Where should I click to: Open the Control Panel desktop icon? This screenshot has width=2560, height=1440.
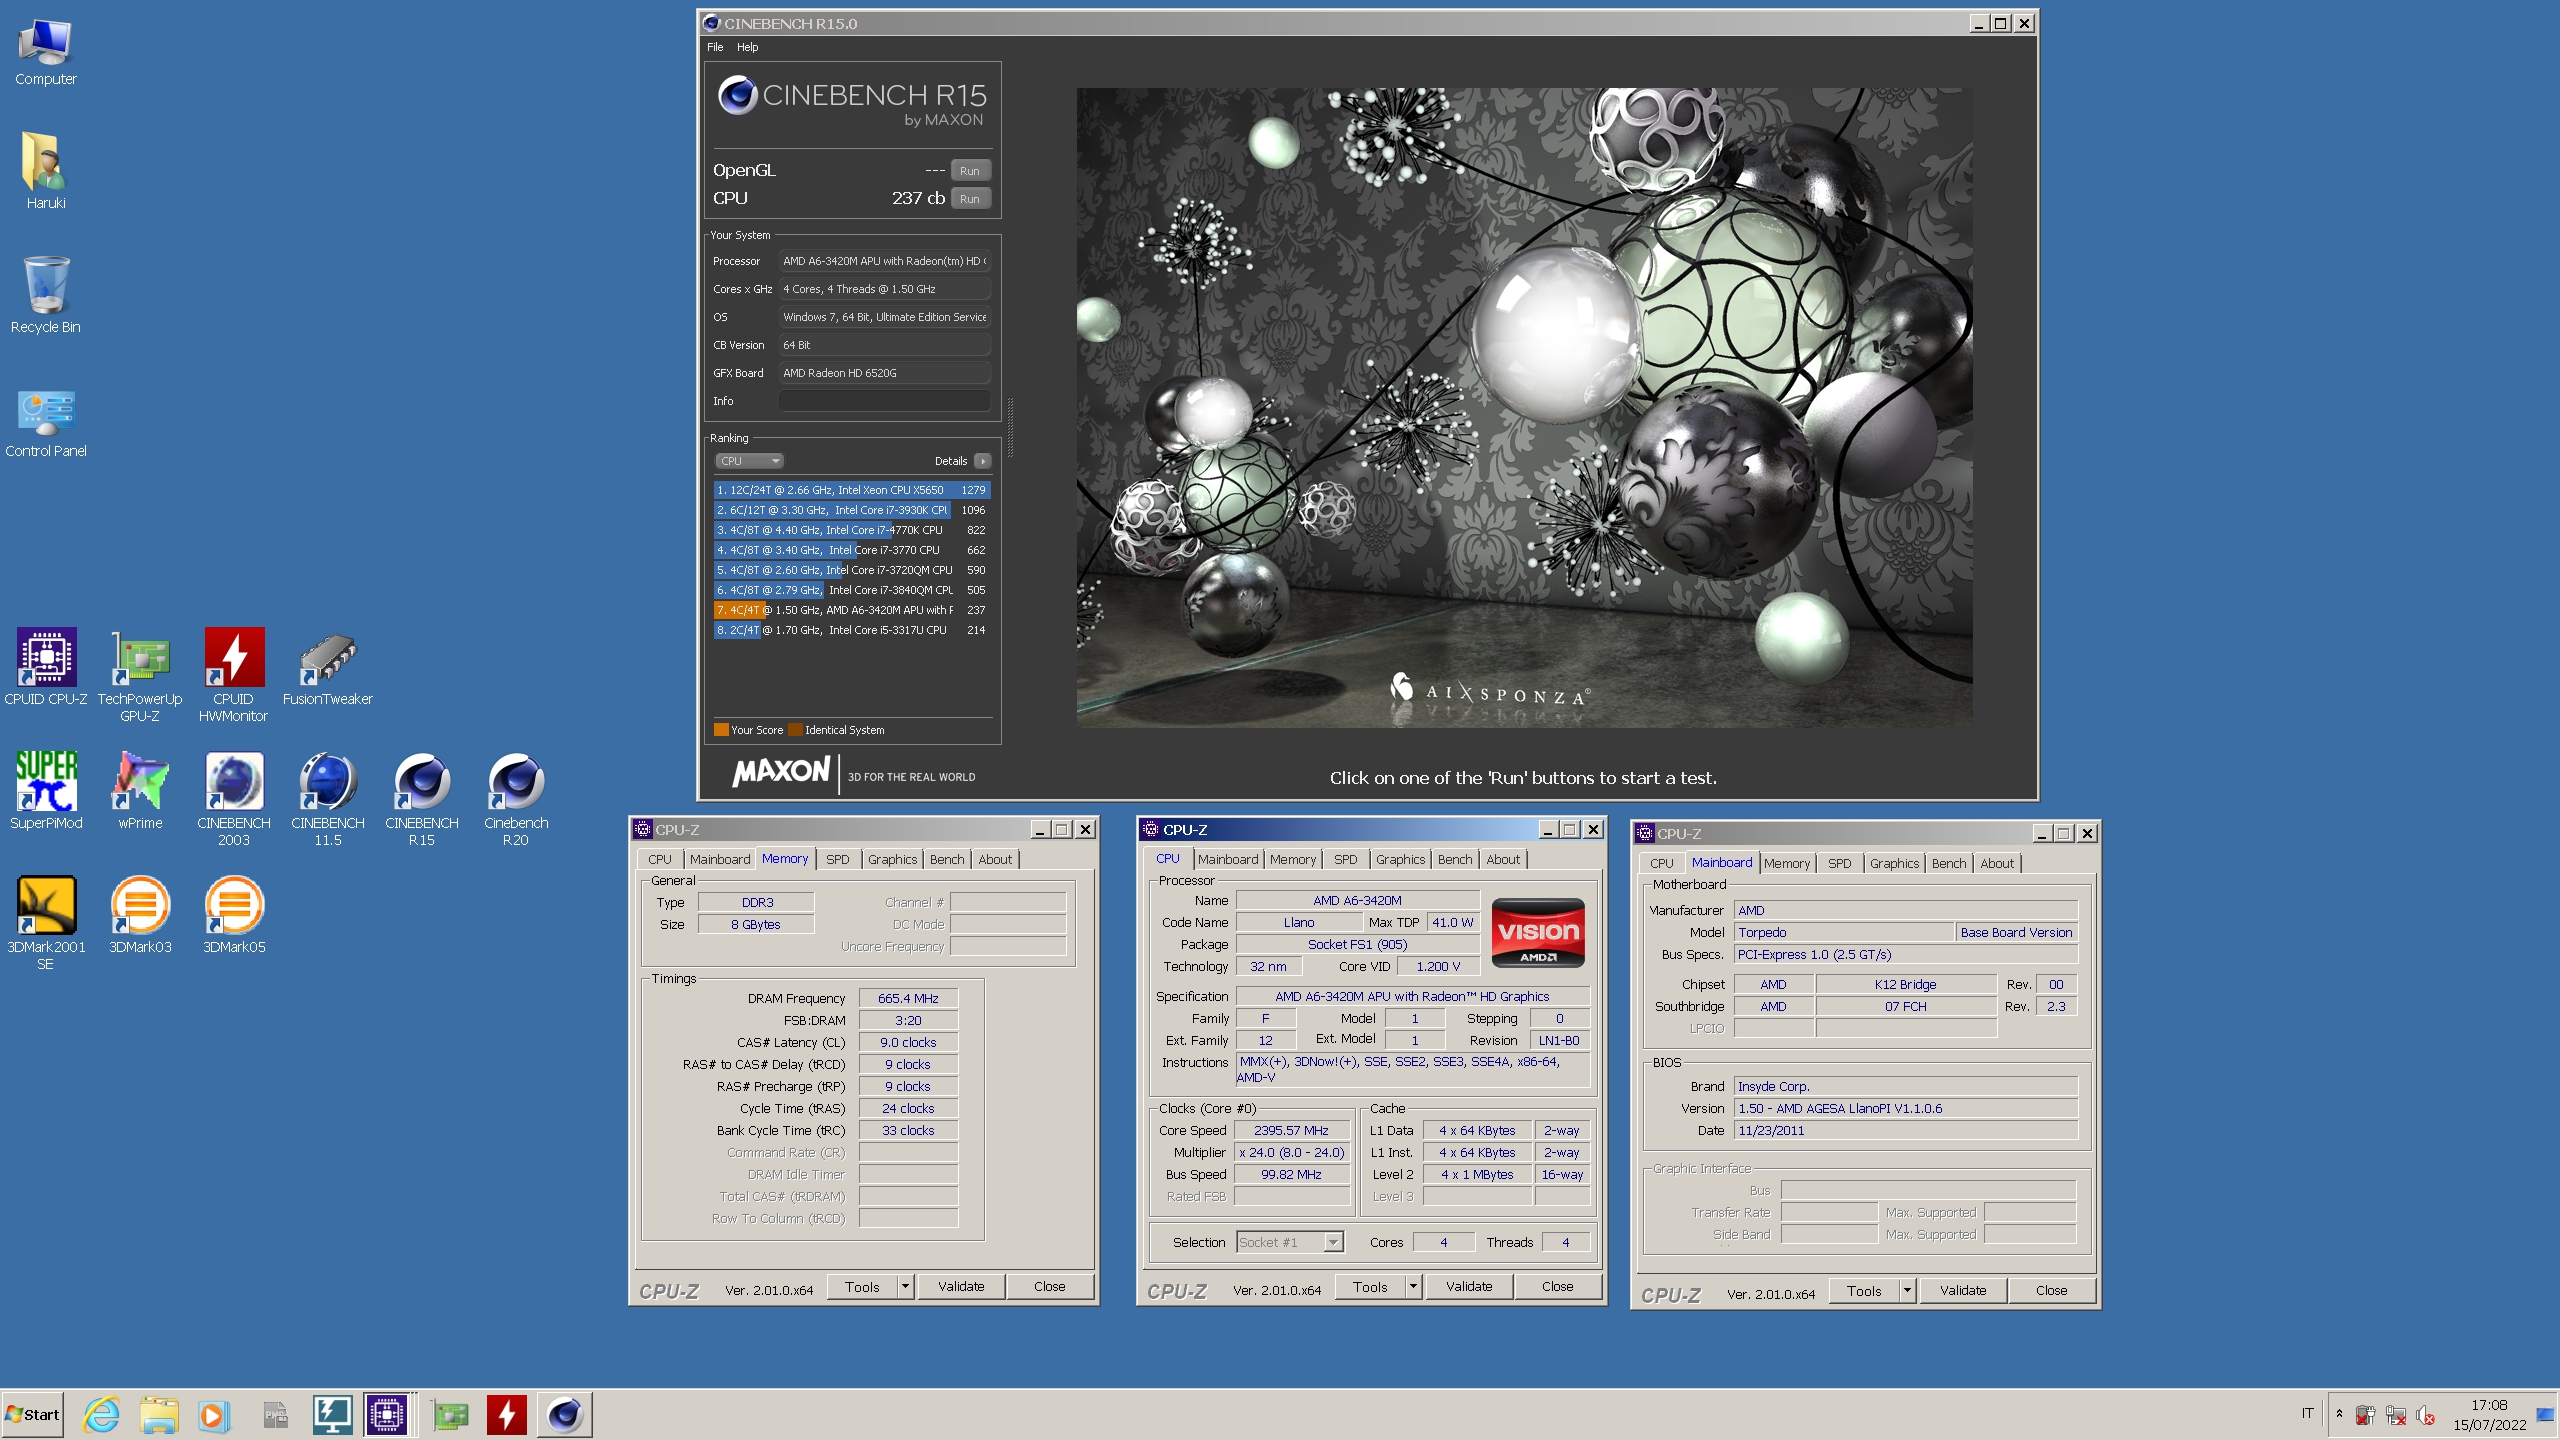click(x=45, y=422)
